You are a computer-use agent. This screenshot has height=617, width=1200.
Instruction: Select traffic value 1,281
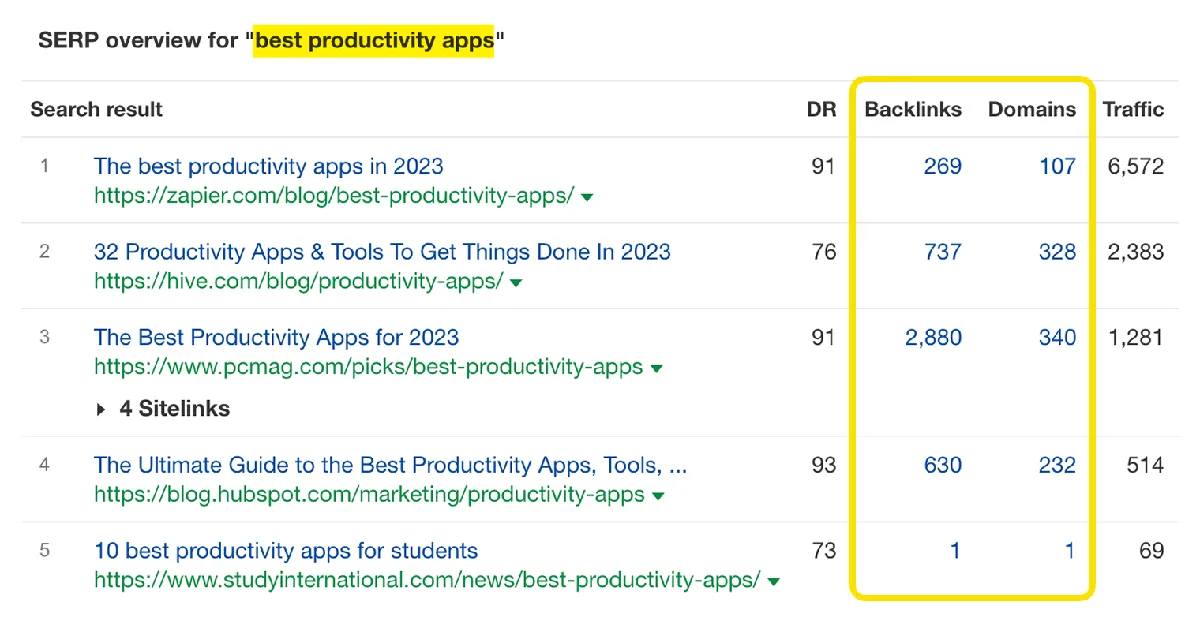(1136, 337)
